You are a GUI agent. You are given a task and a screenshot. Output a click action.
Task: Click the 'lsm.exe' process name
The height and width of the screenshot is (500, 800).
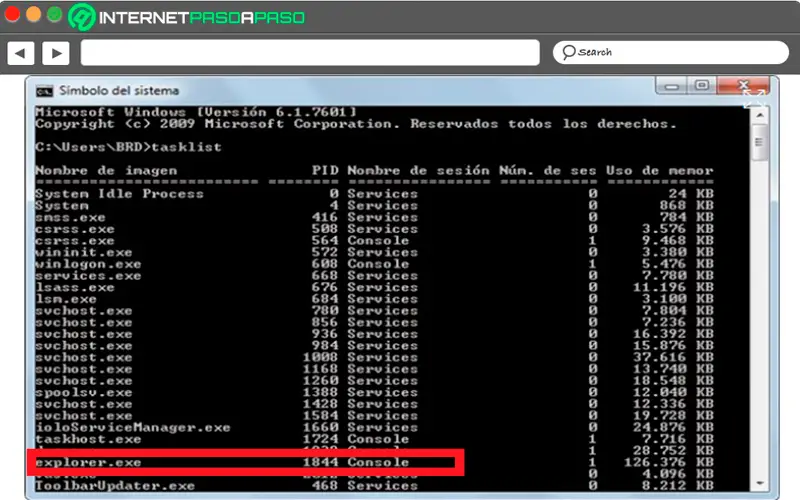coord(66,299)
